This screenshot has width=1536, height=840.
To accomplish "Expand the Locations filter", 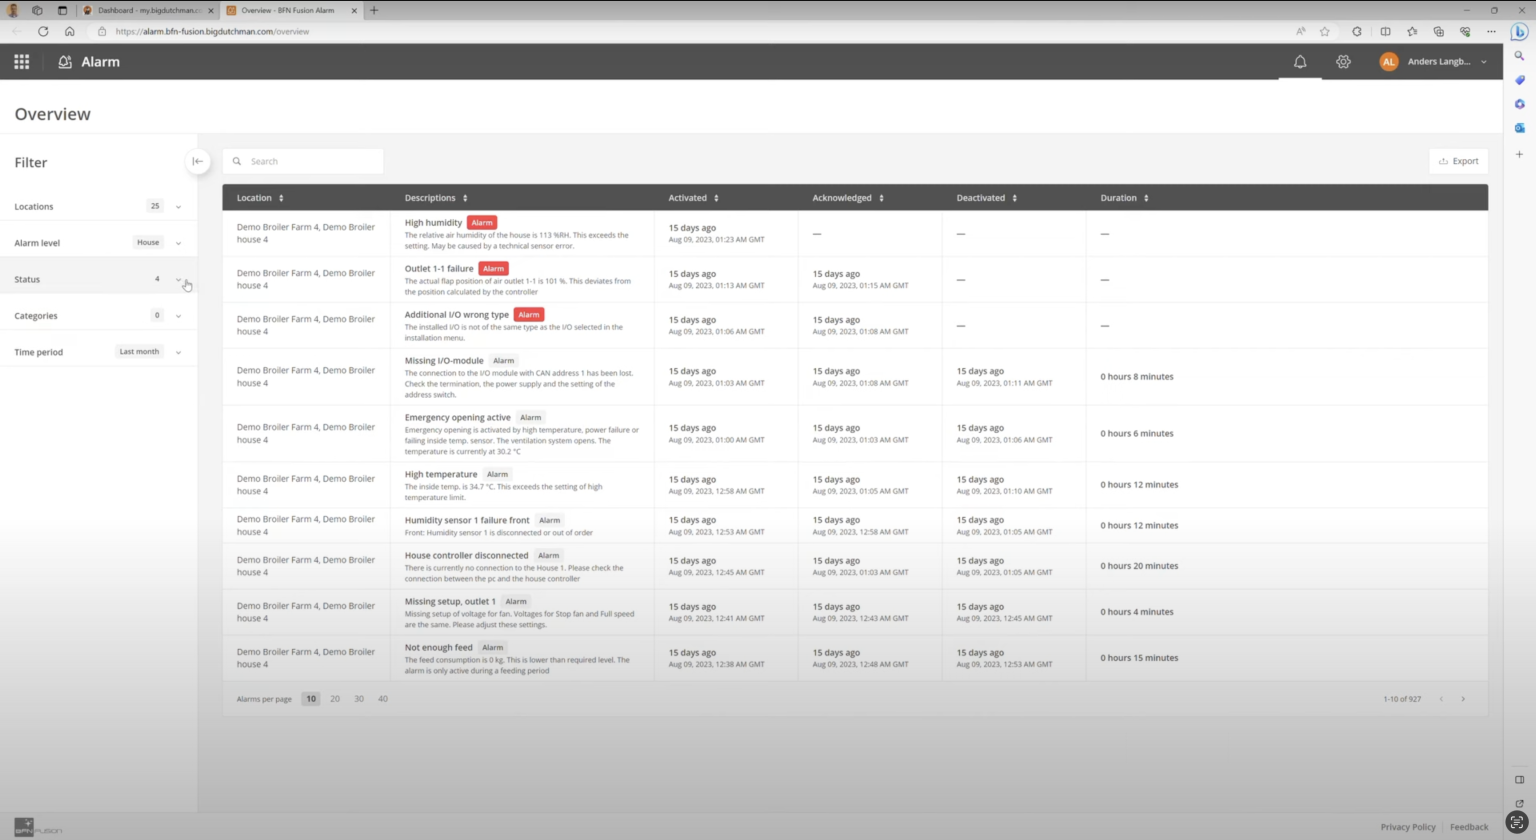I will (x=178, y=207).
